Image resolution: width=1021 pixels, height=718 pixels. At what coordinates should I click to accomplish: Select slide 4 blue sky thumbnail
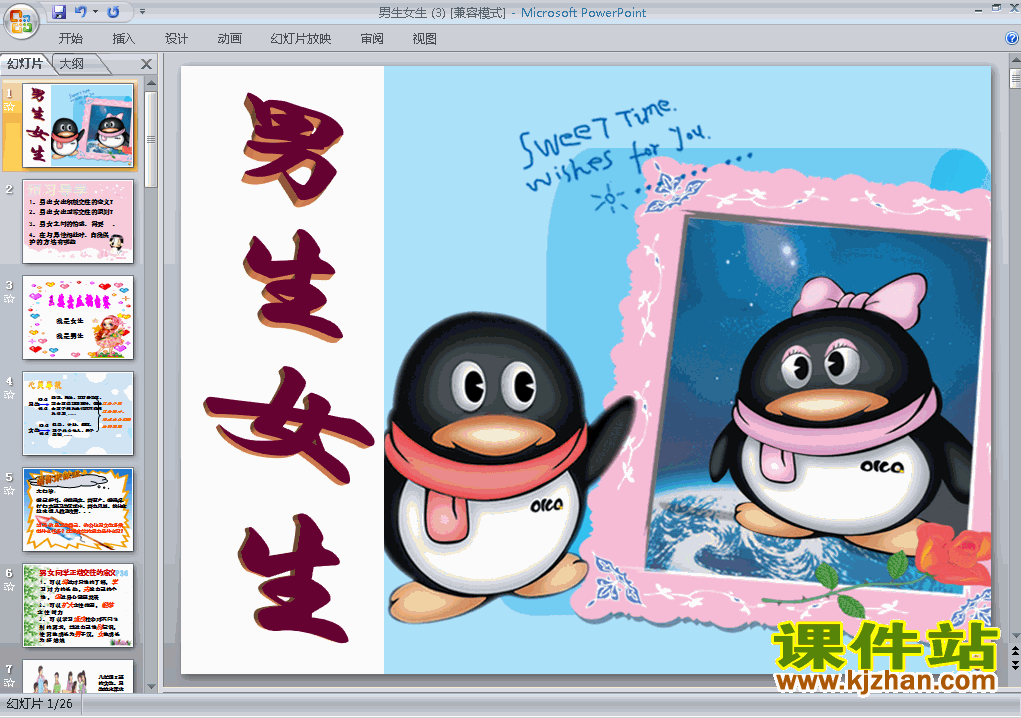[78, 413]
